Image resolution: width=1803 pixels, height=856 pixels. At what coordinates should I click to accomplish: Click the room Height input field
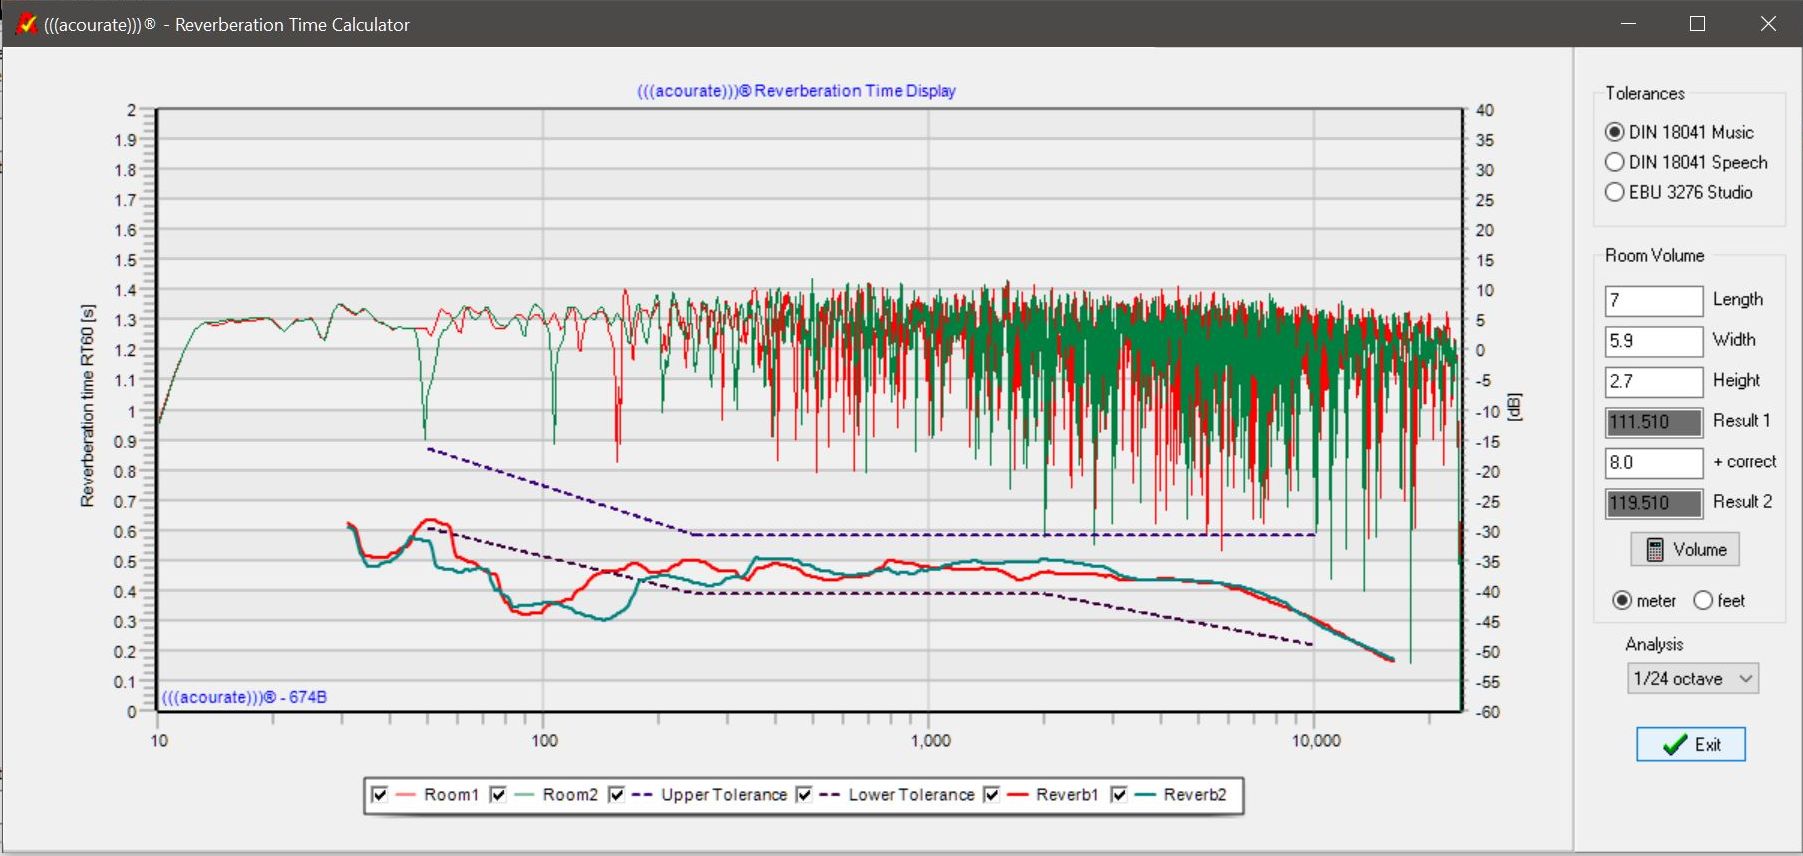click(x=1654, y=381)
